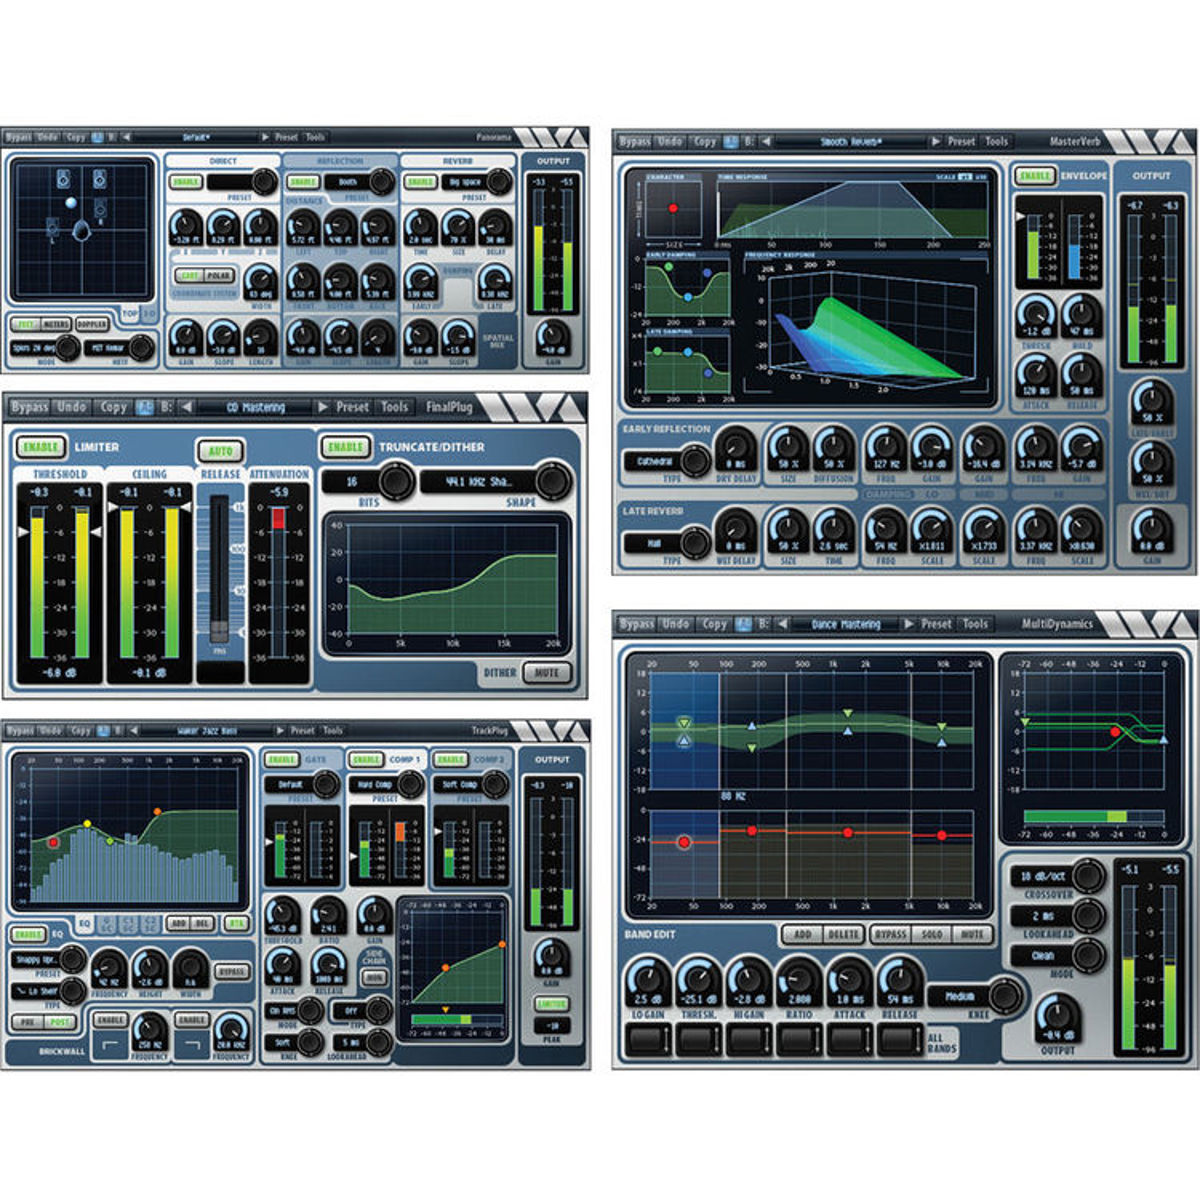This screenshot has height=1200, width=1200.
Task: Click MultiDynamics Ratio knob
Action: pos(799,984)
